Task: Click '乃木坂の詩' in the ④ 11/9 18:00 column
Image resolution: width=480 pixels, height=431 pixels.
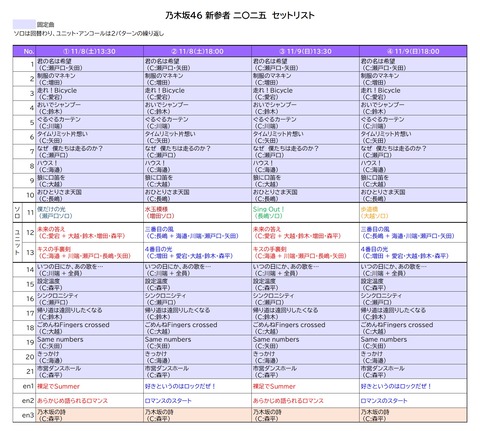Action: point(375,412)
